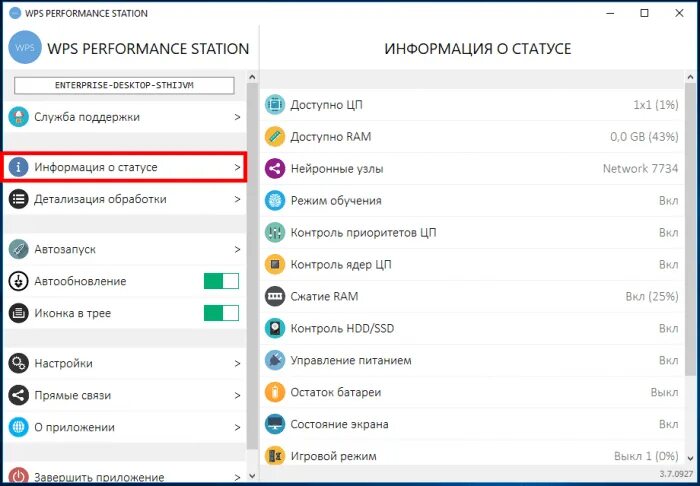Image resolution: width=700 pixels, height=486 pixels.
Task: Click the 1x1 (1%) CPU value
Action: (x=656, y=105)
